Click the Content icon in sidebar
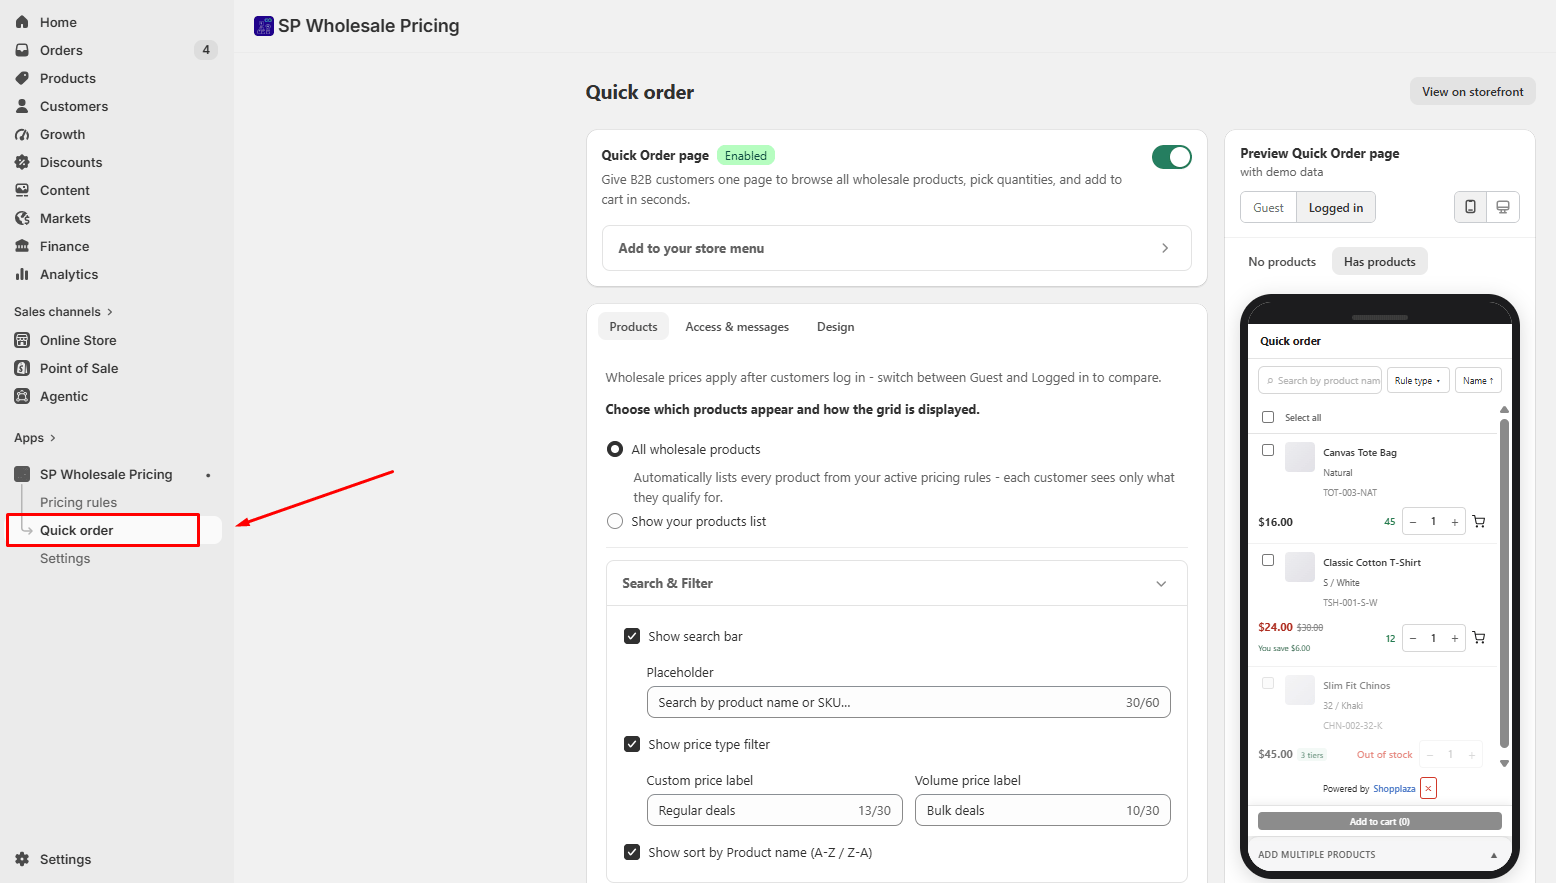 coord(22,190)
